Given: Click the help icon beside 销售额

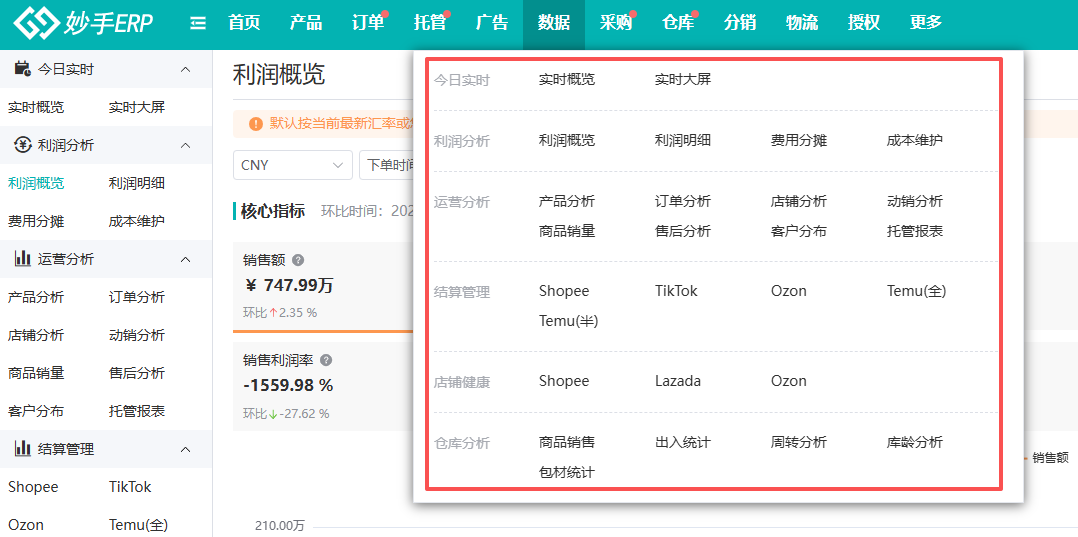Looking at the screenshot, I should [298, 260].
